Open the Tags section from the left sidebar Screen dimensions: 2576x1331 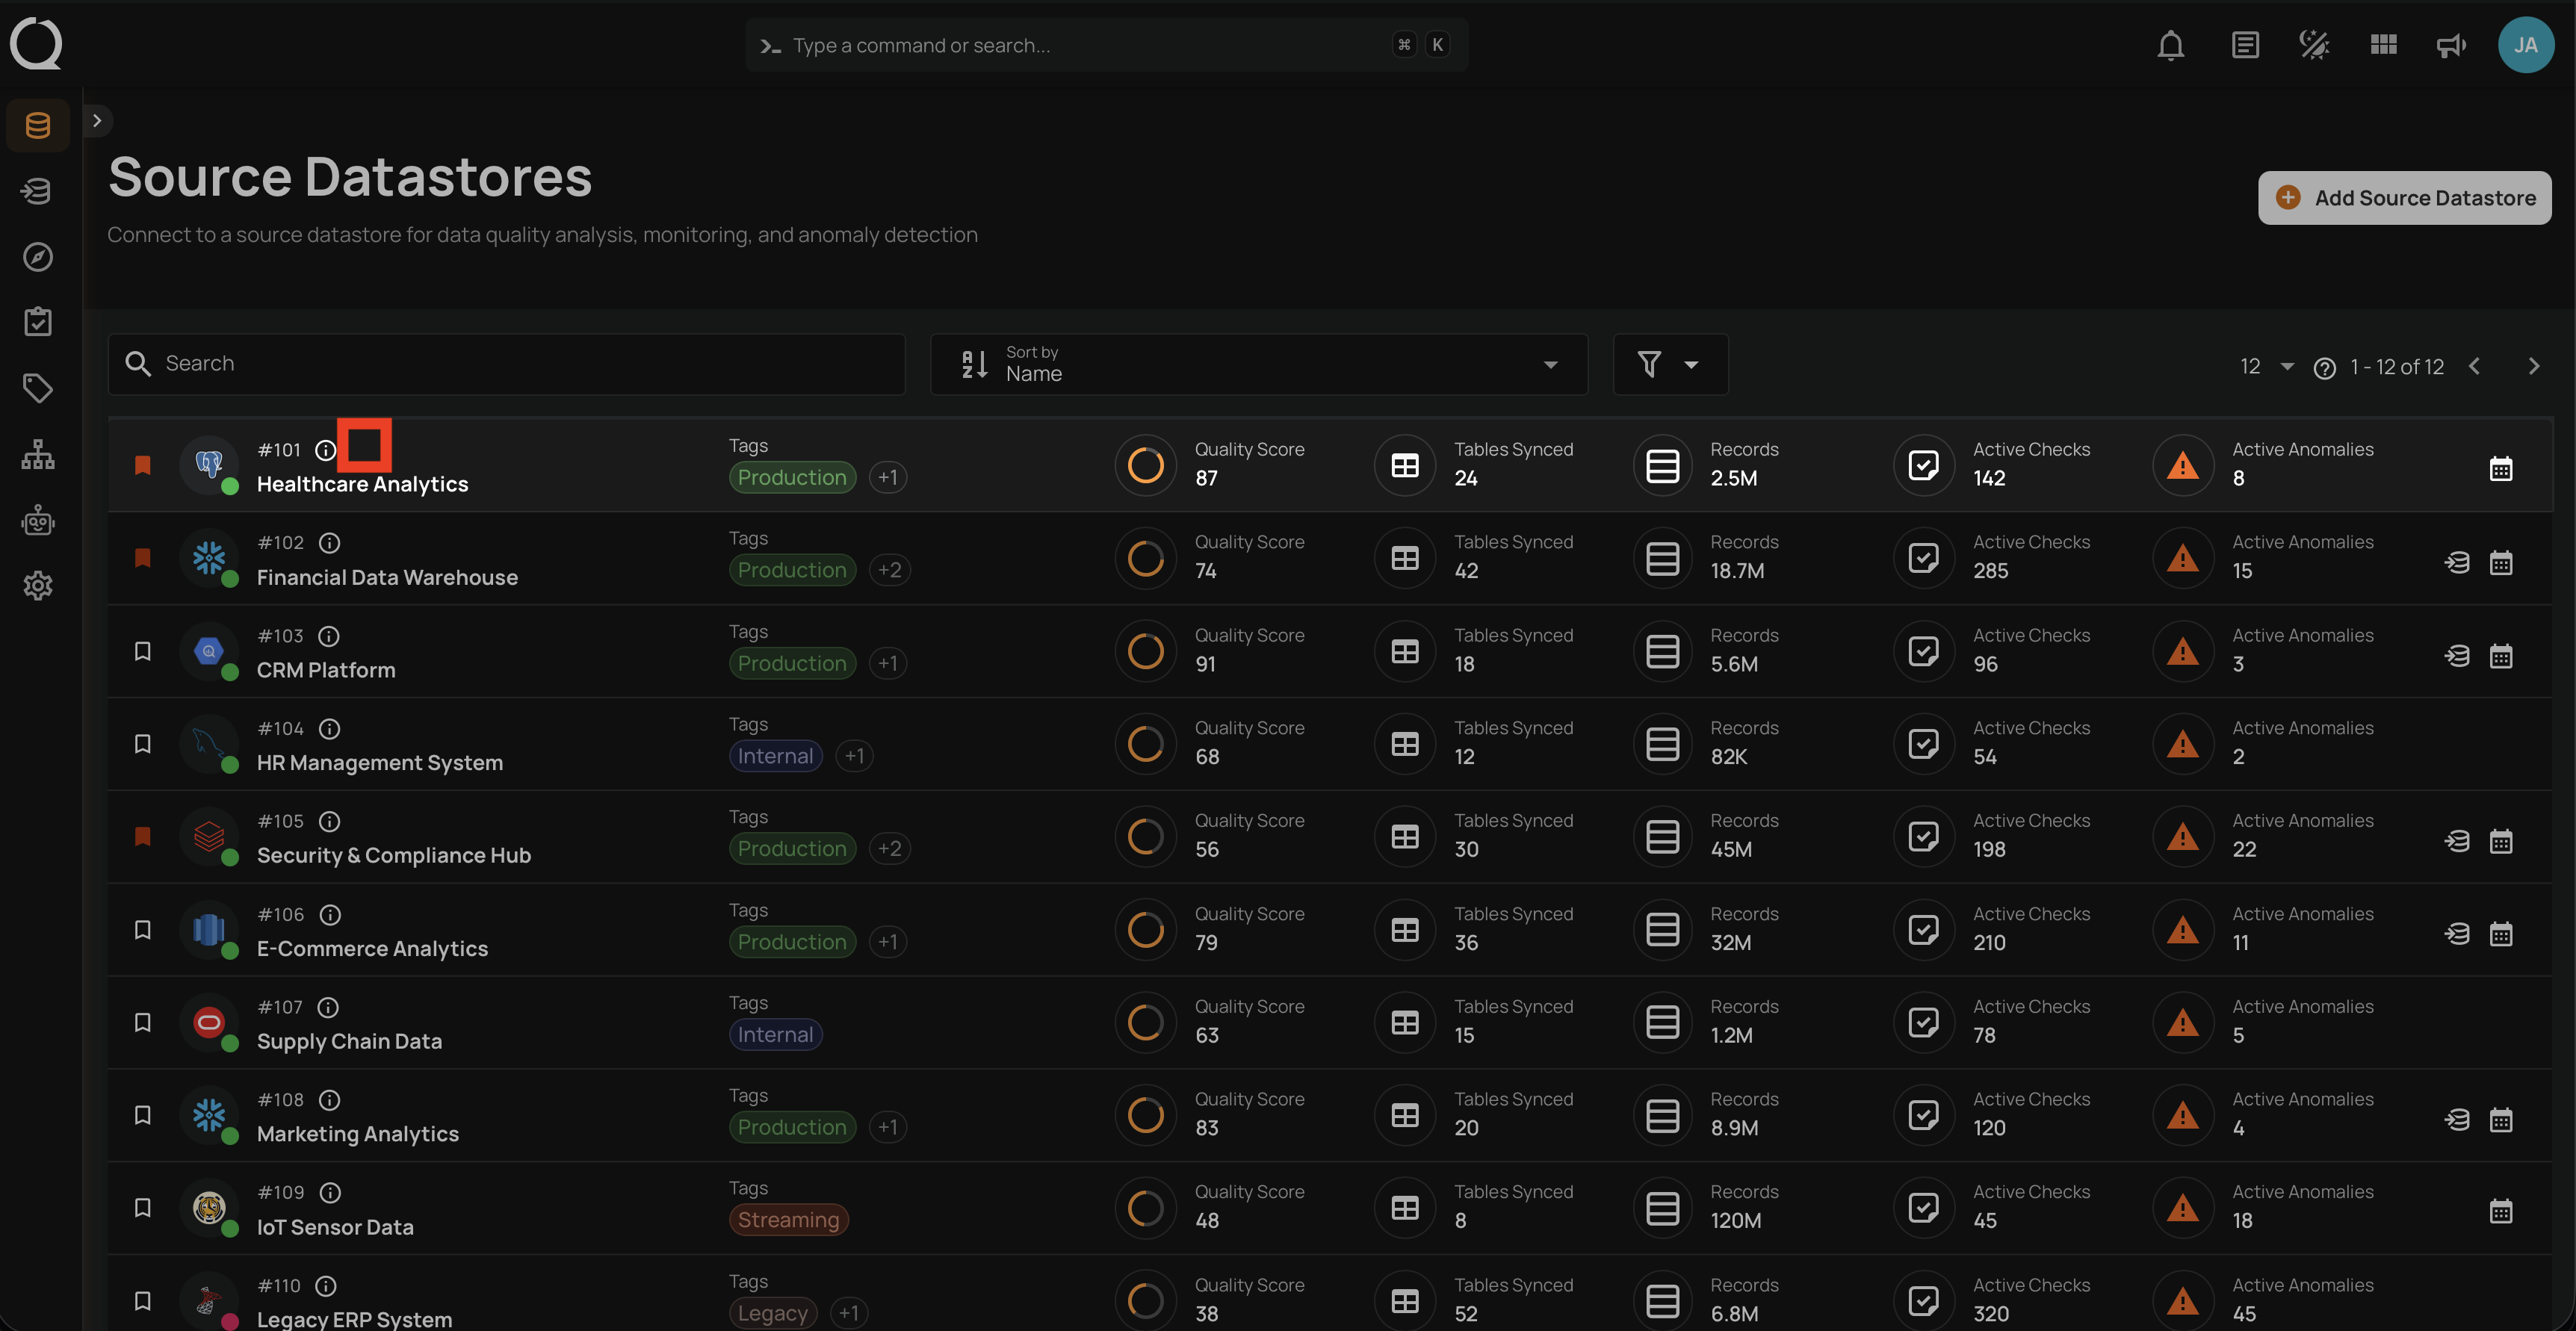(x=37, y=388)
